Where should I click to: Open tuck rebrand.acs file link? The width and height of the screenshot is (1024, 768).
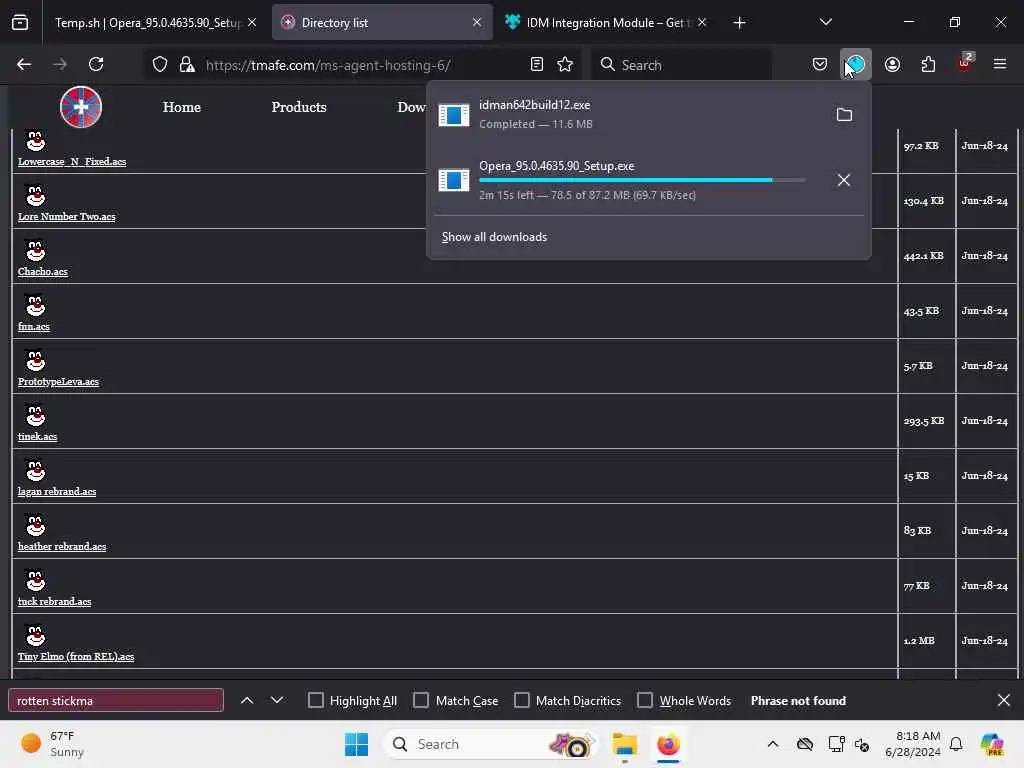[54, 601]
